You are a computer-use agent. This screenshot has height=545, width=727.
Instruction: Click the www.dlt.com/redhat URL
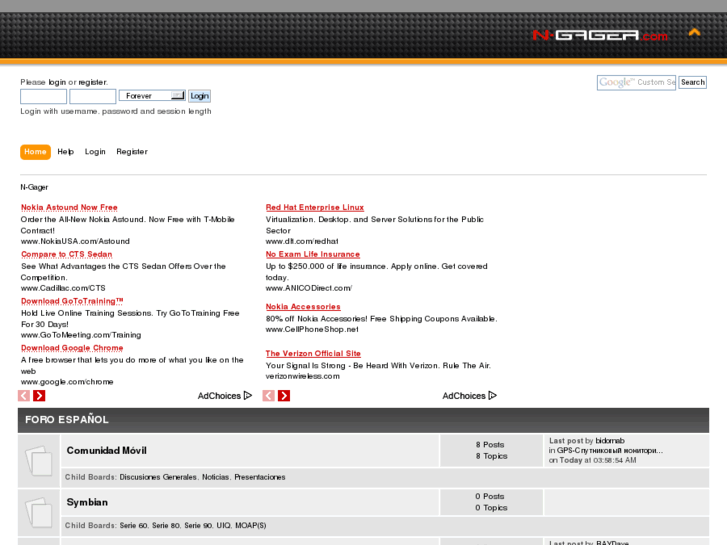coord(302,241)
